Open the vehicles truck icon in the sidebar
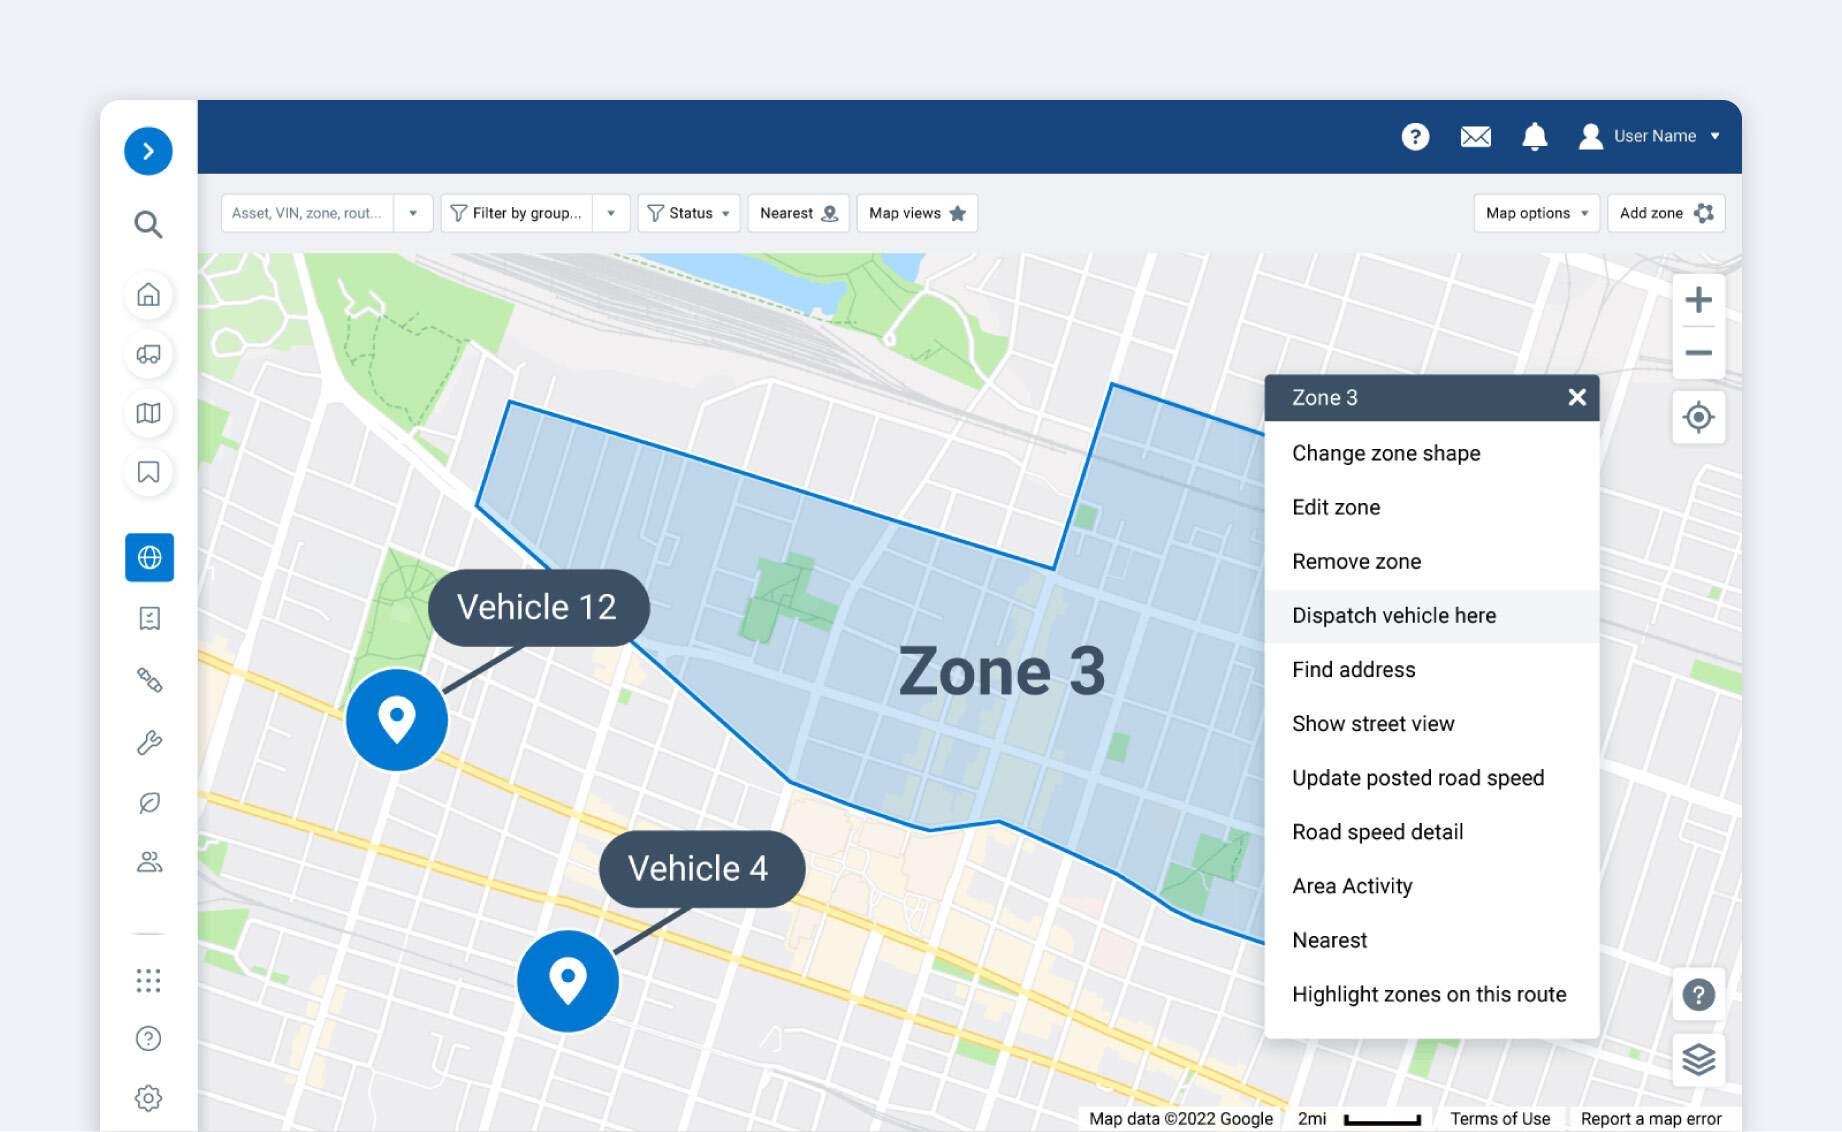 148,354
